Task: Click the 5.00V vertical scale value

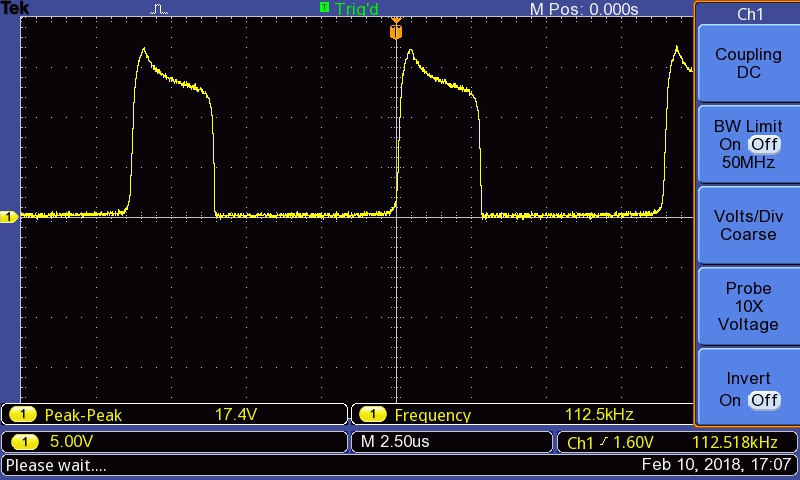Action: coord(71,441)
